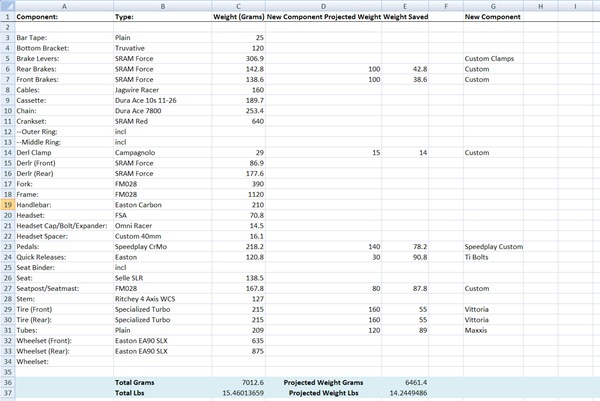Click the 'Weight Saved' header cell
Viewport: 600px width, 401px height.
click(405, 17)
